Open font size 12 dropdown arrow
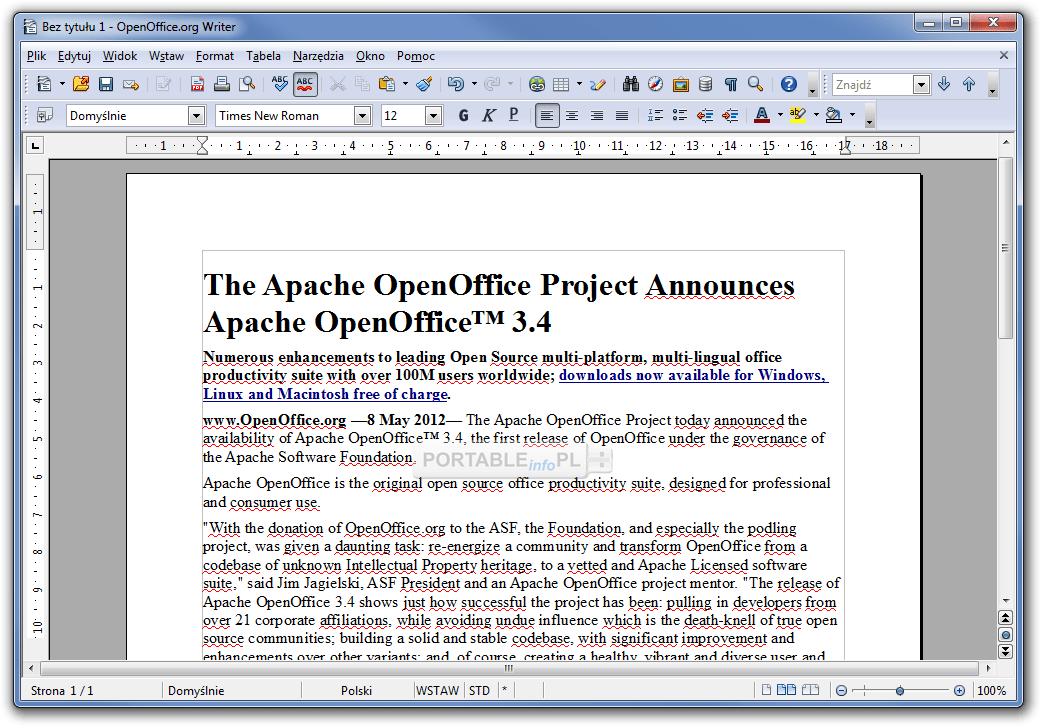 coord(433,116)
